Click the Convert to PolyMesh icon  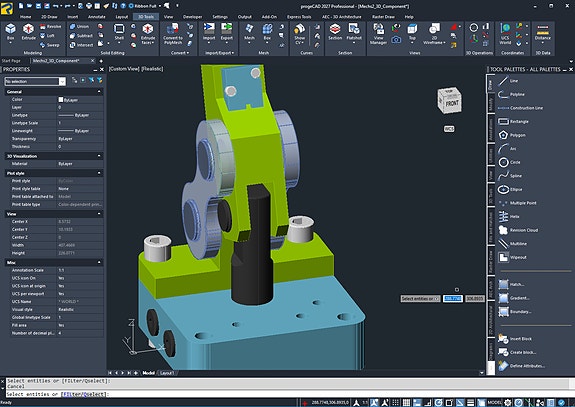point(173,33)
